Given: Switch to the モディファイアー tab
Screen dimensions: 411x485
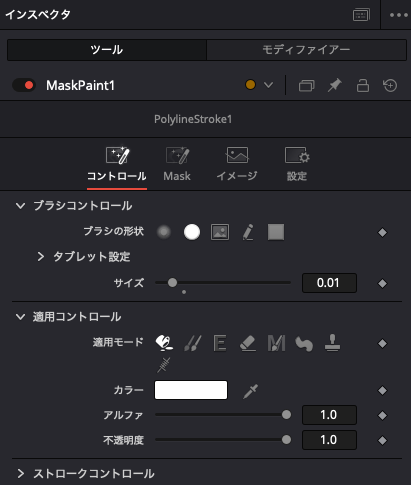Looking at the screenshot, I should pos(306,50).
